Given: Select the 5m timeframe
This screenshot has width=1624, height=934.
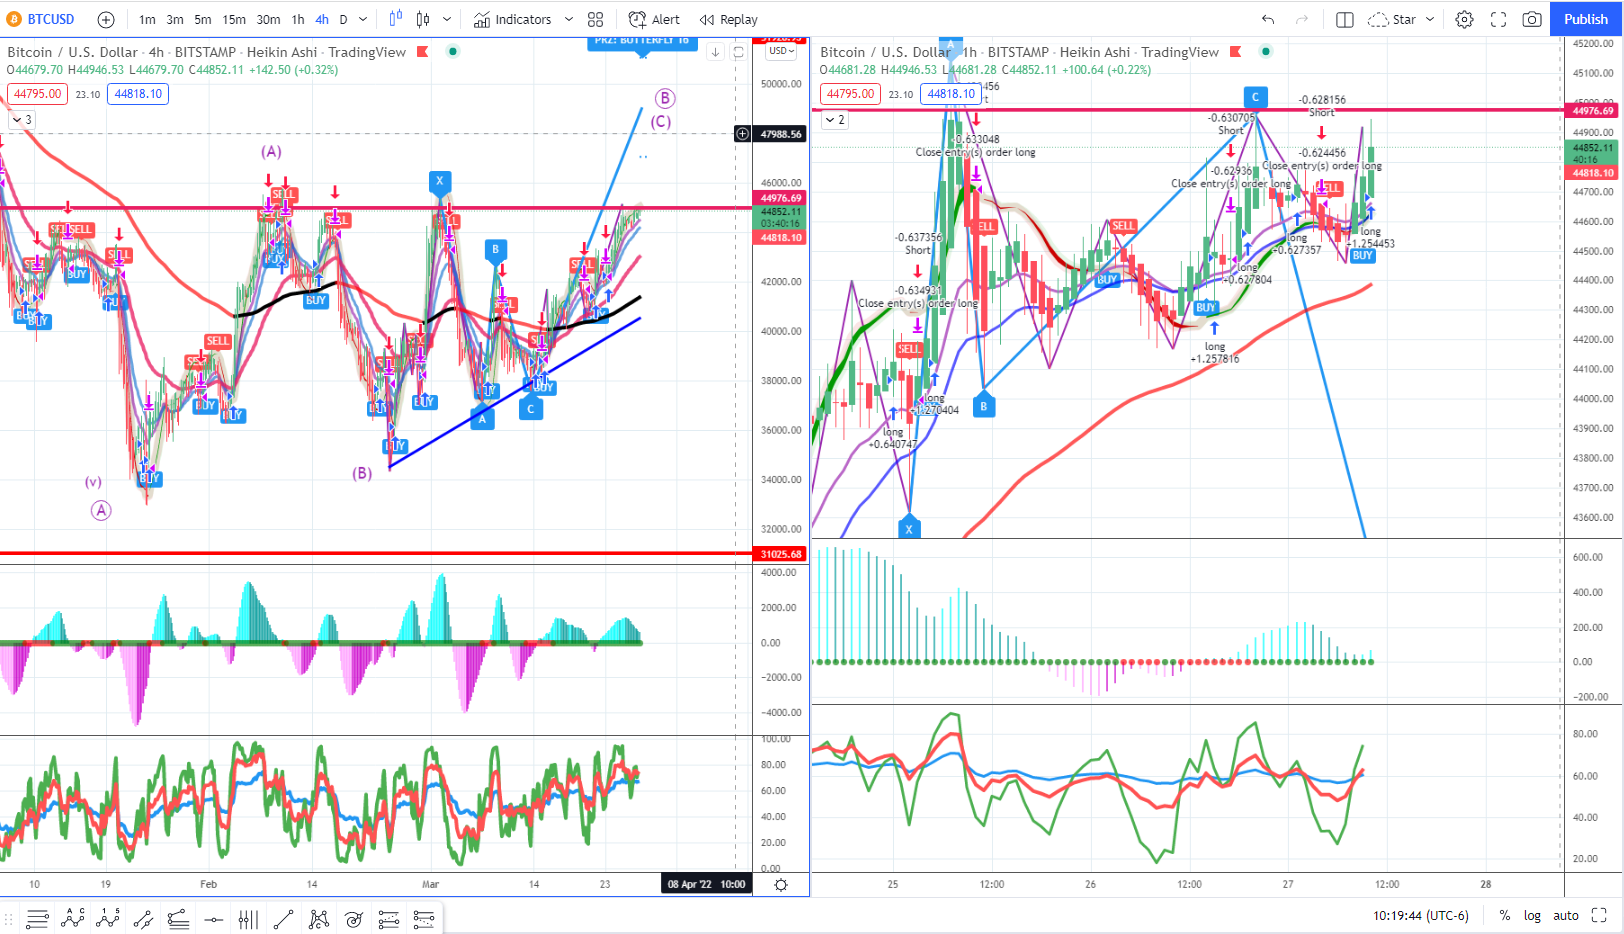Looking at the screenshot, I should 203,19.
